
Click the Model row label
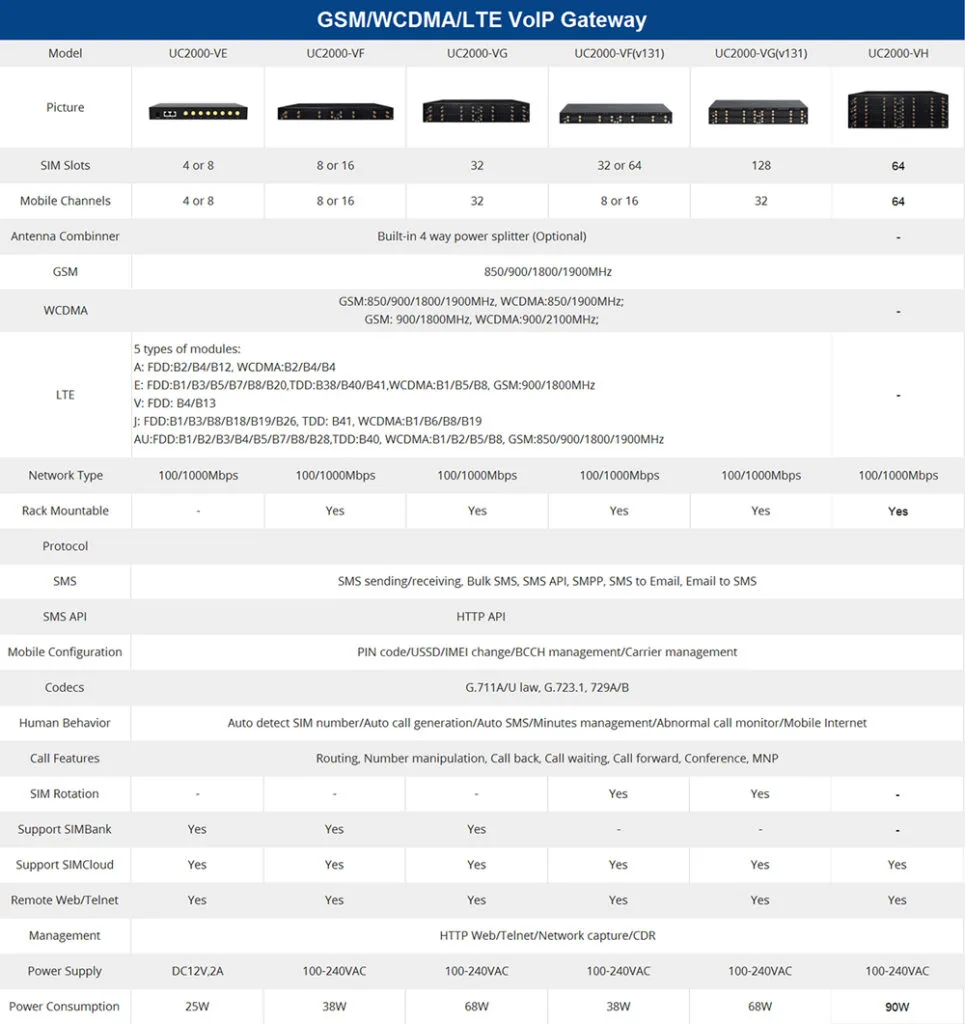click(64, 53)
